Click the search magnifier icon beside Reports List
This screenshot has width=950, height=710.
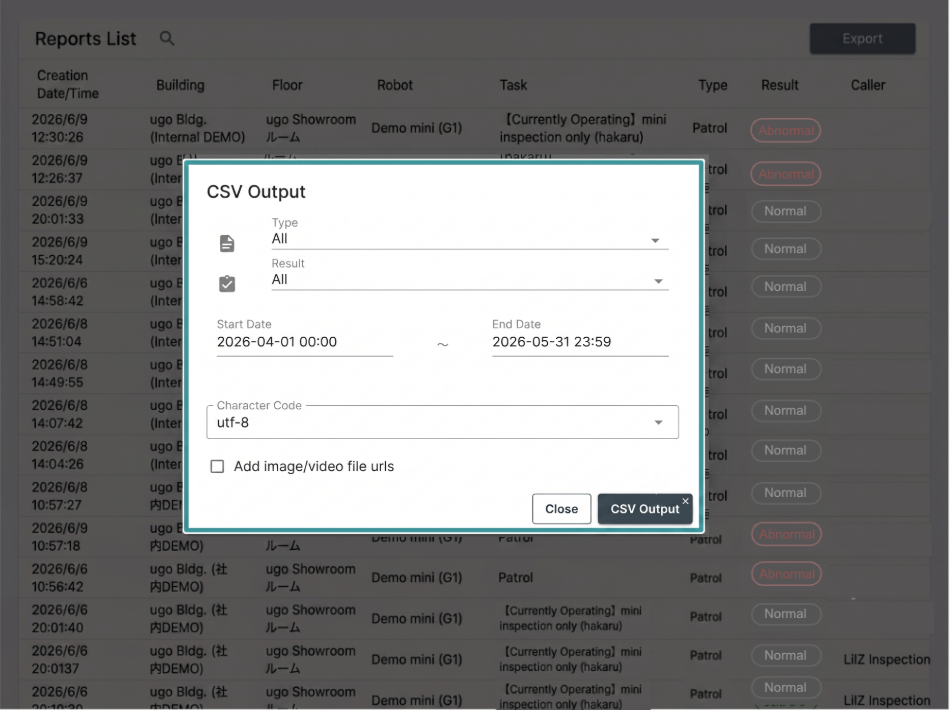click(x=167, y=39)
